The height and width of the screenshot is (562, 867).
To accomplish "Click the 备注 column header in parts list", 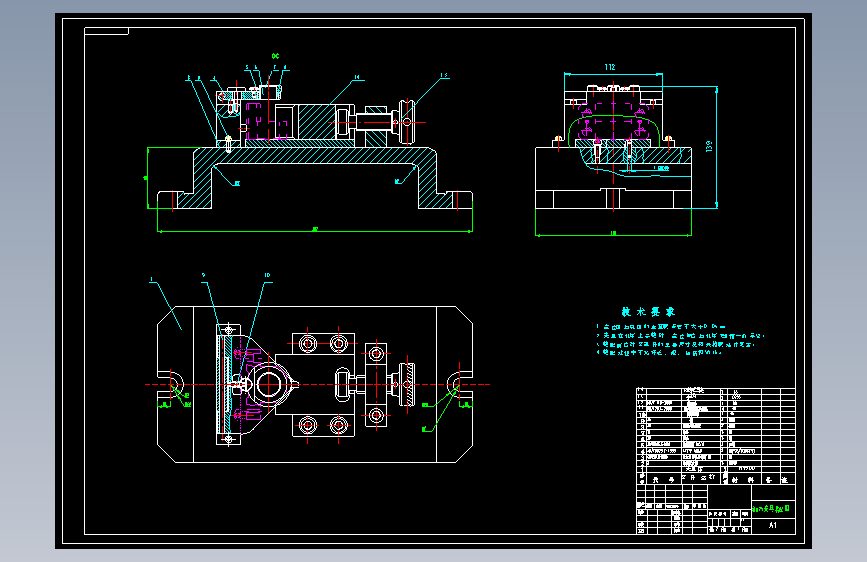I will [x=776, y=480].
